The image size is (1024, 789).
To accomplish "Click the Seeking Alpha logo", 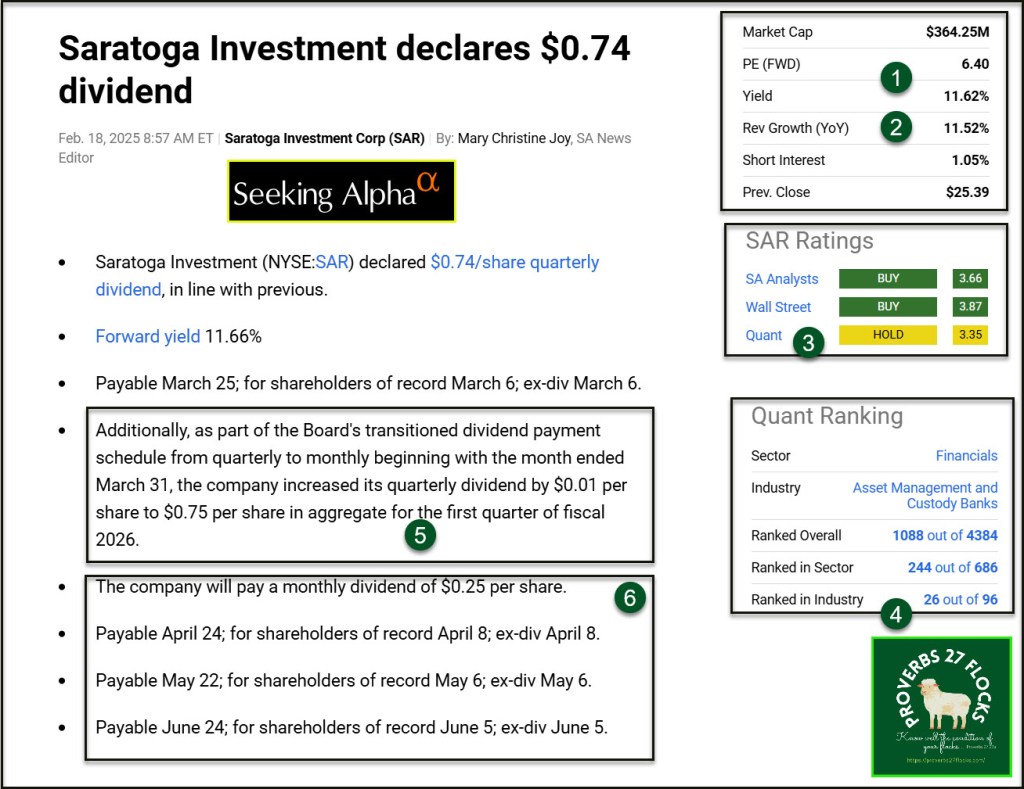I will click(x=341, y=191).
